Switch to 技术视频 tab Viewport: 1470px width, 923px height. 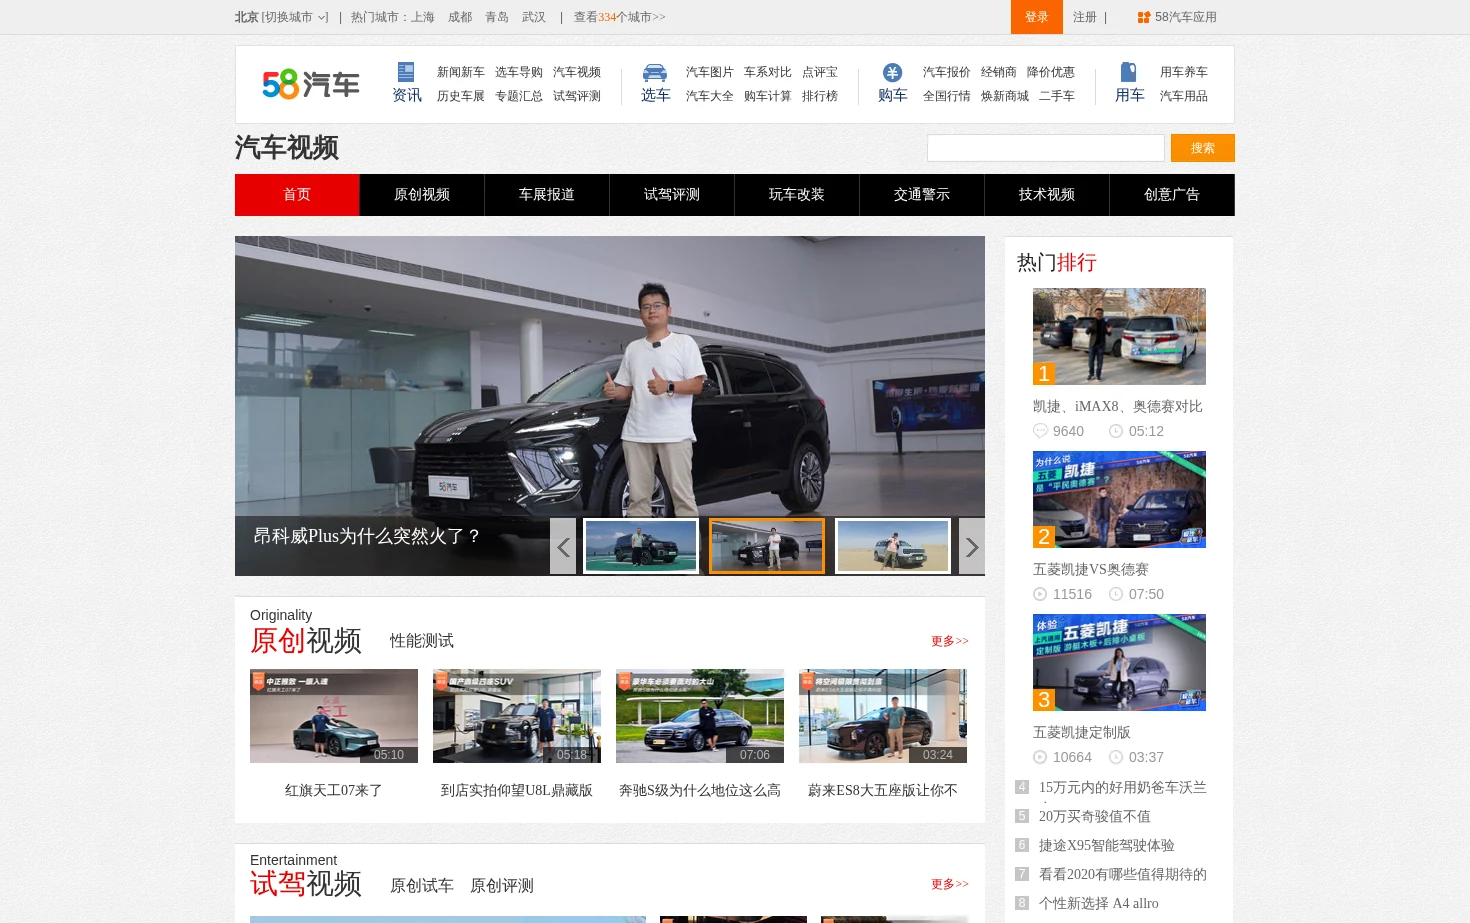coord(1047,195)
